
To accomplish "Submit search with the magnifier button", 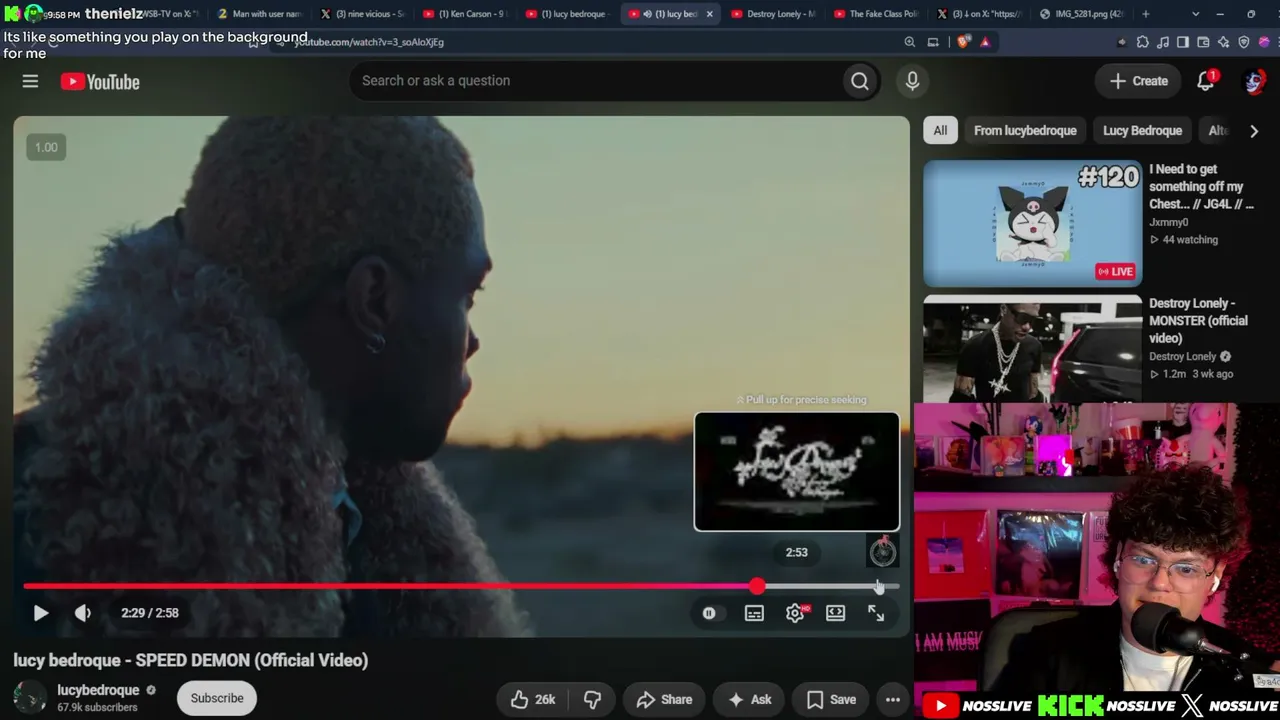I will 860,81.
